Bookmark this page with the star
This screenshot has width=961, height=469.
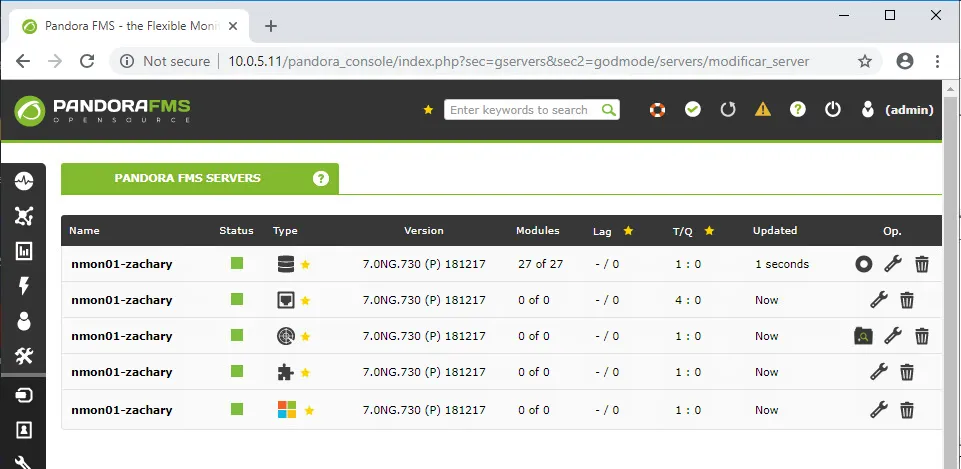[865, 61]
